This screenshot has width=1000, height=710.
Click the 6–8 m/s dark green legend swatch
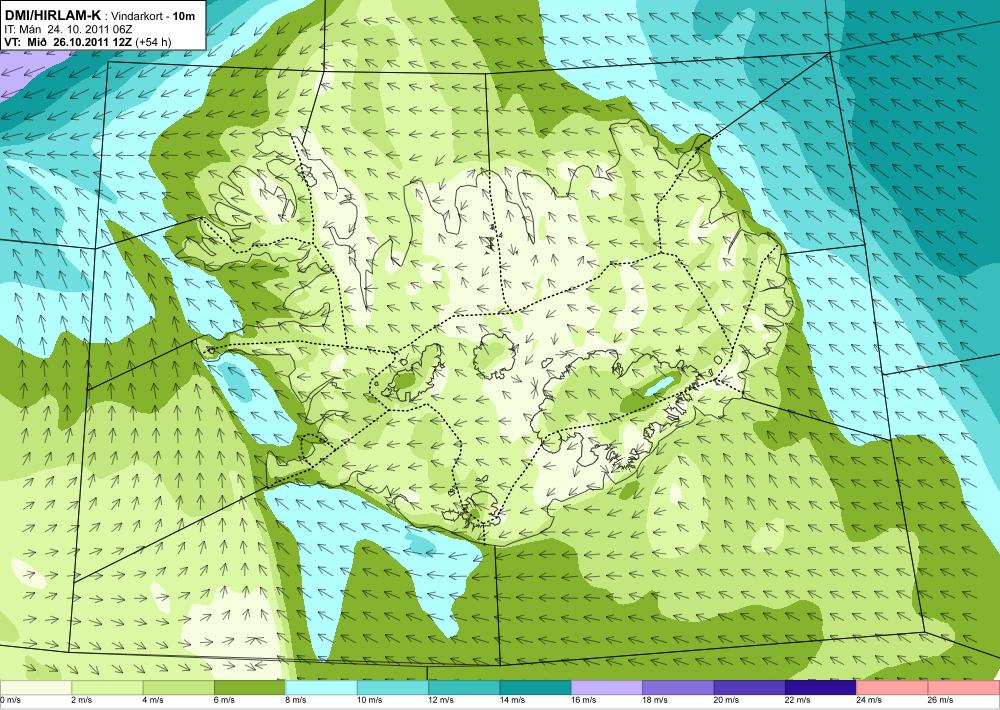coord(249,688)
